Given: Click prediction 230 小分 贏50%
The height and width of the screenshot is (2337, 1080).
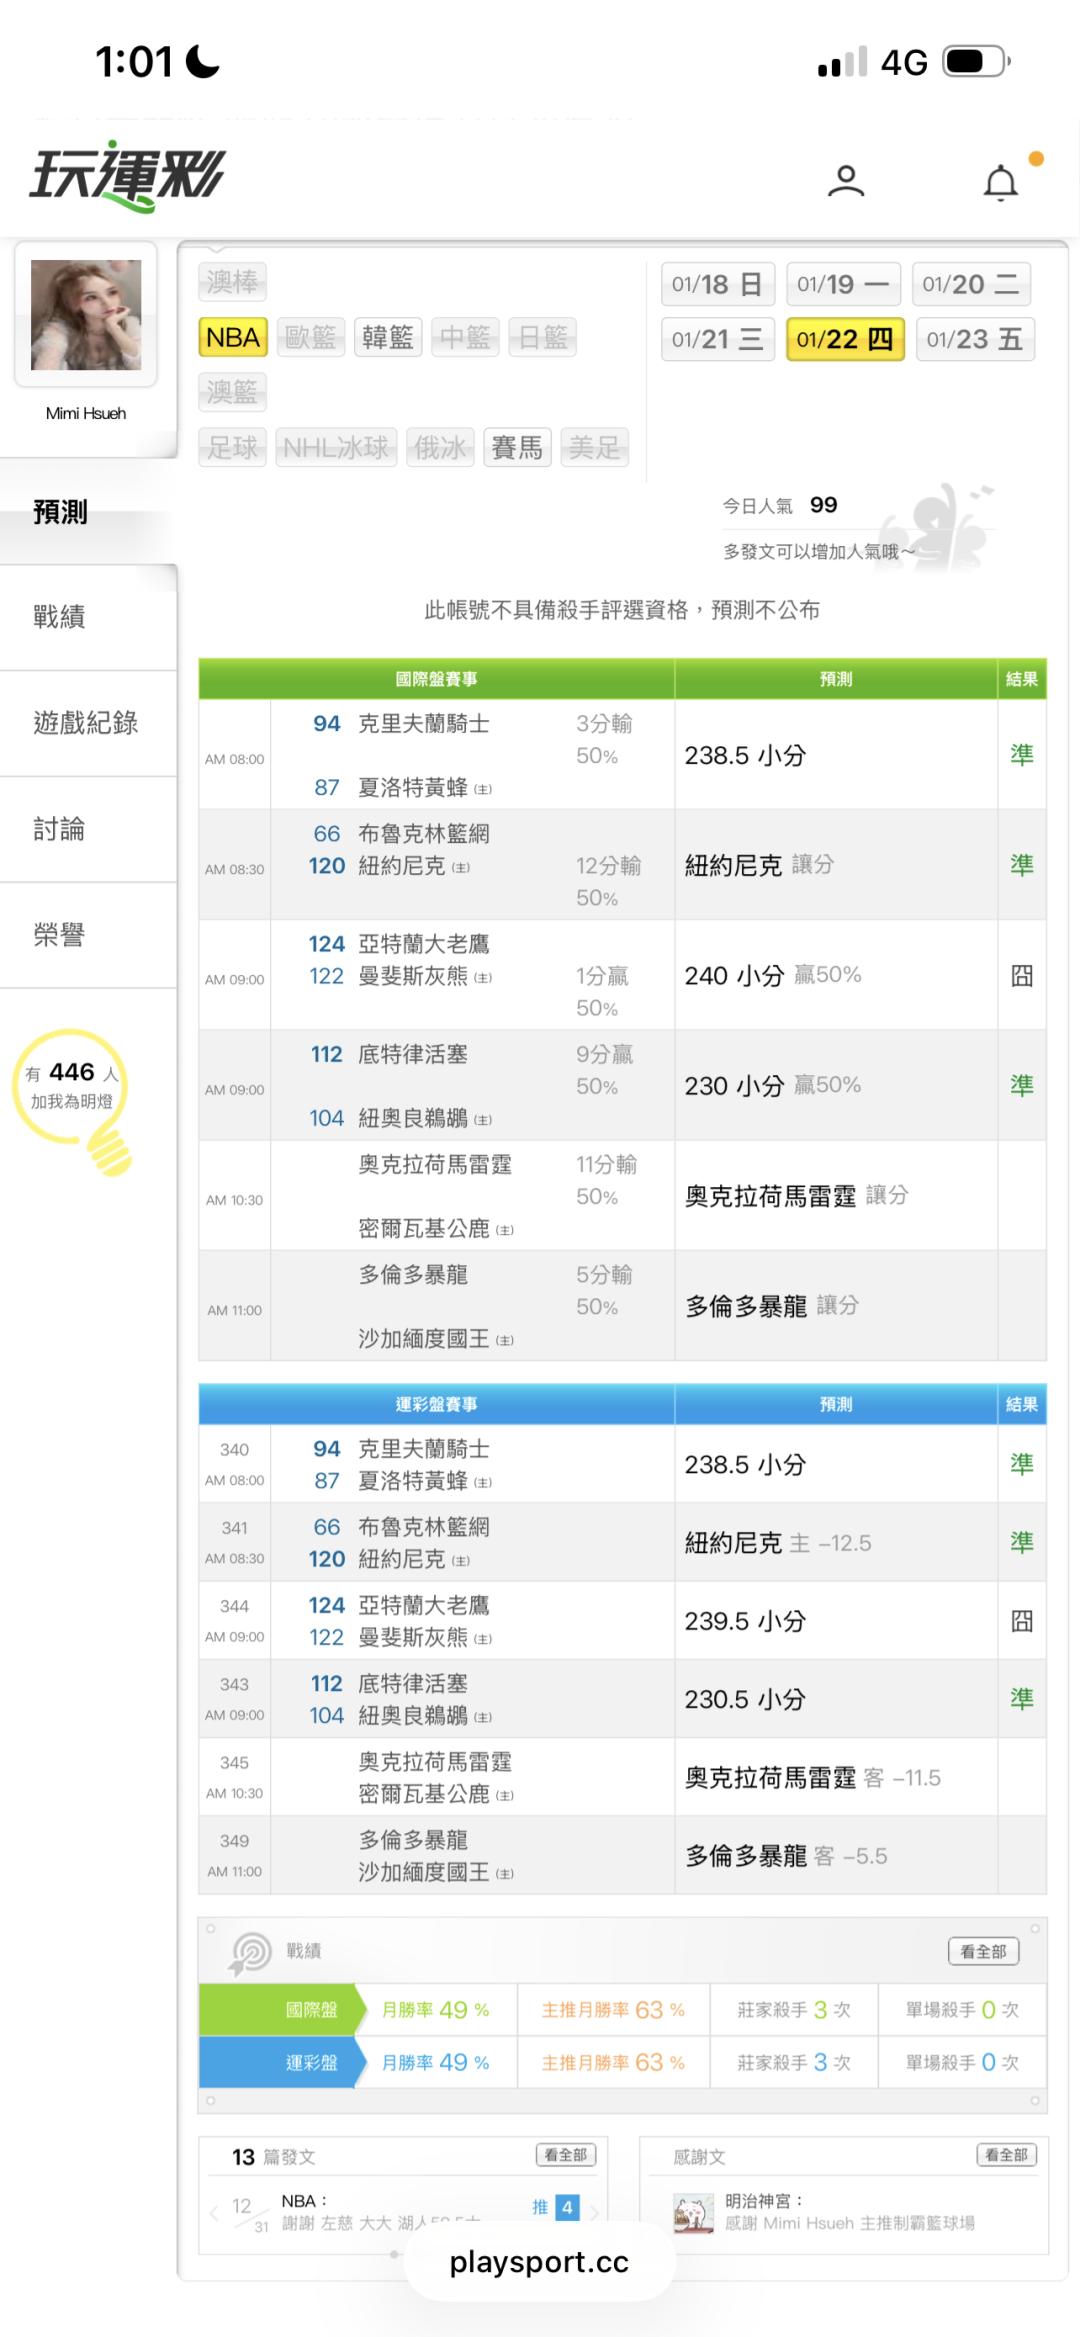Looking at the screenshot, I should pos(773,1085).
